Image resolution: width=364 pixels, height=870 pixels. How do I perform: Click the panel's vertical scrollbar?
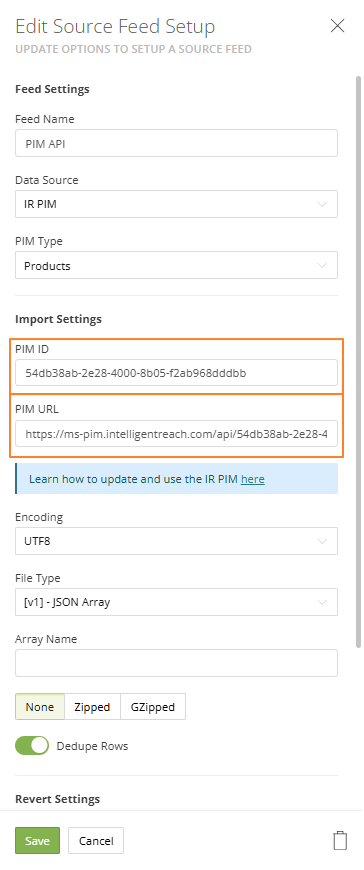358,361
